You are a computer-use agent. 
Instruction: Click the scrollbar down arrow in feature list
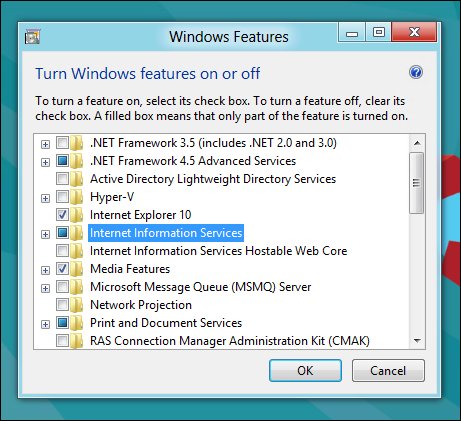(x=417, y=341)
